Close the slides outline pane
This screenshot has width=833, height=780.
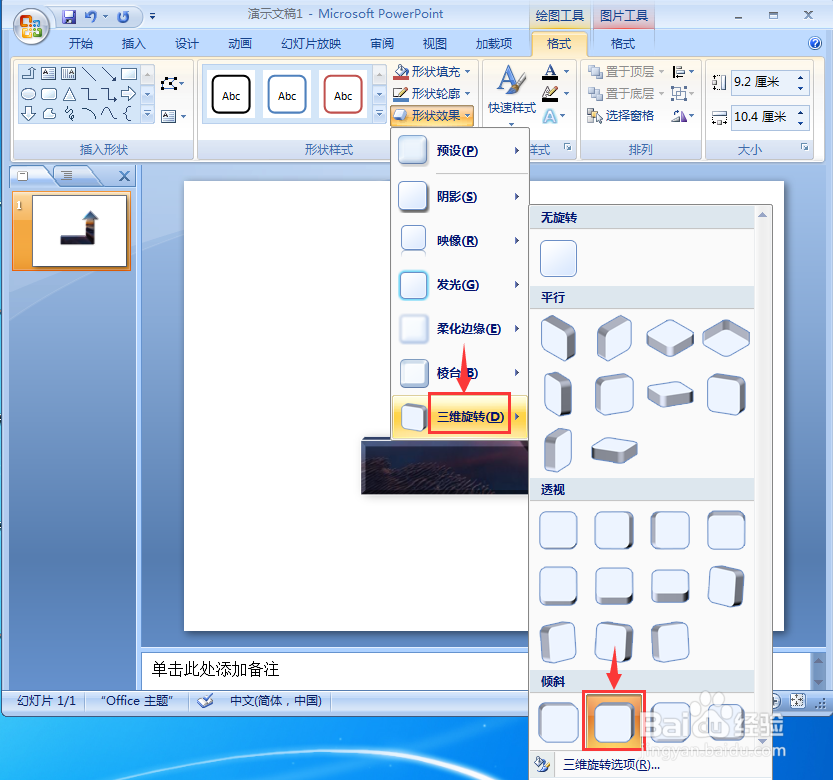[124, 176]
